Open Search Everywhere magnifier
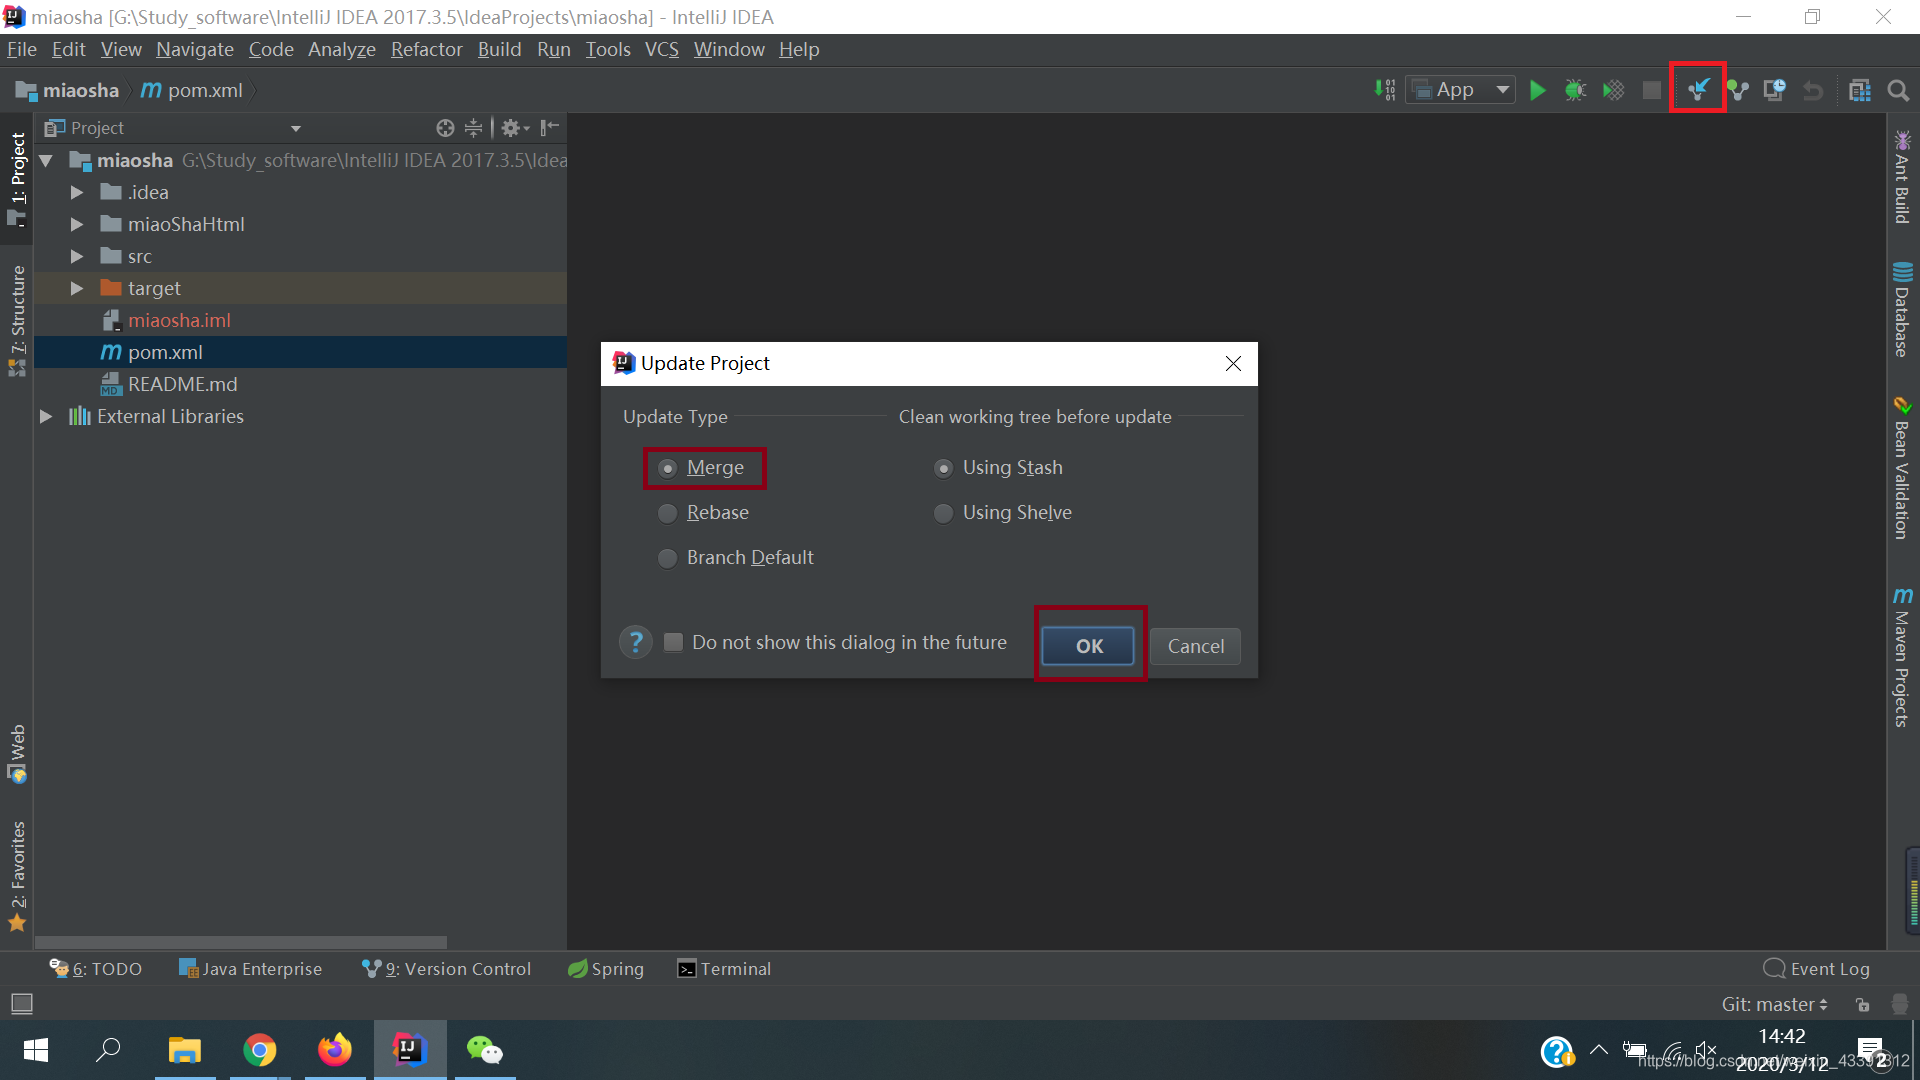 point(1898,90)
